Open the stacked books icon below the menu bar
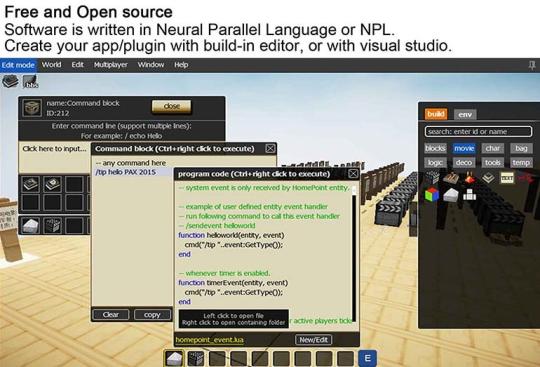Viewport: 540px width, 367px height. pos(10,81)
